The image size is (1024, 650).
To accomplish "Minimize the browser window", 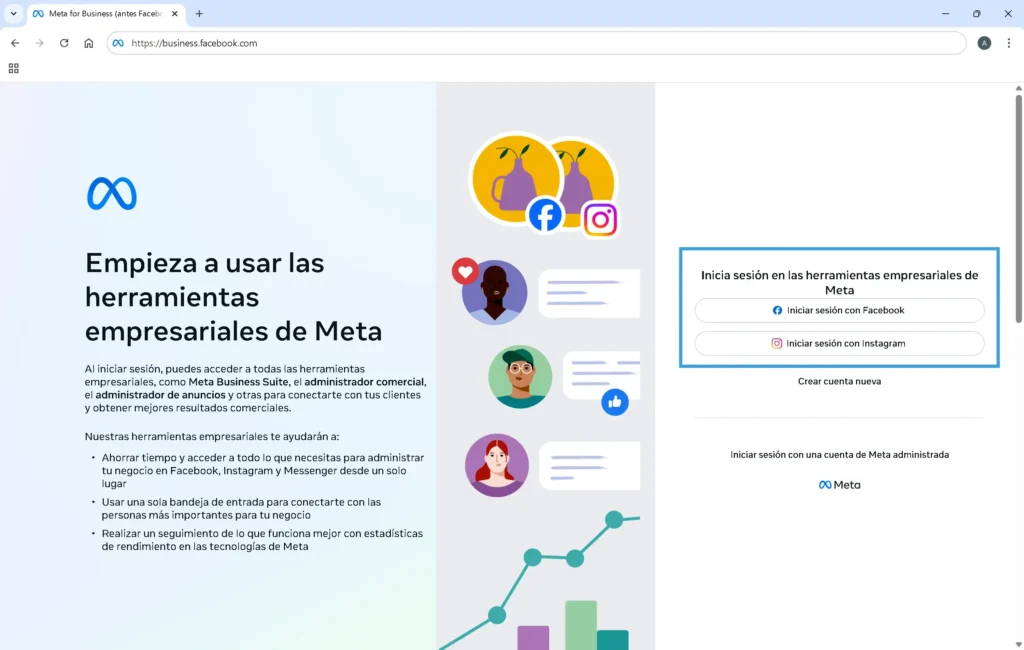I will coord(946,13).
